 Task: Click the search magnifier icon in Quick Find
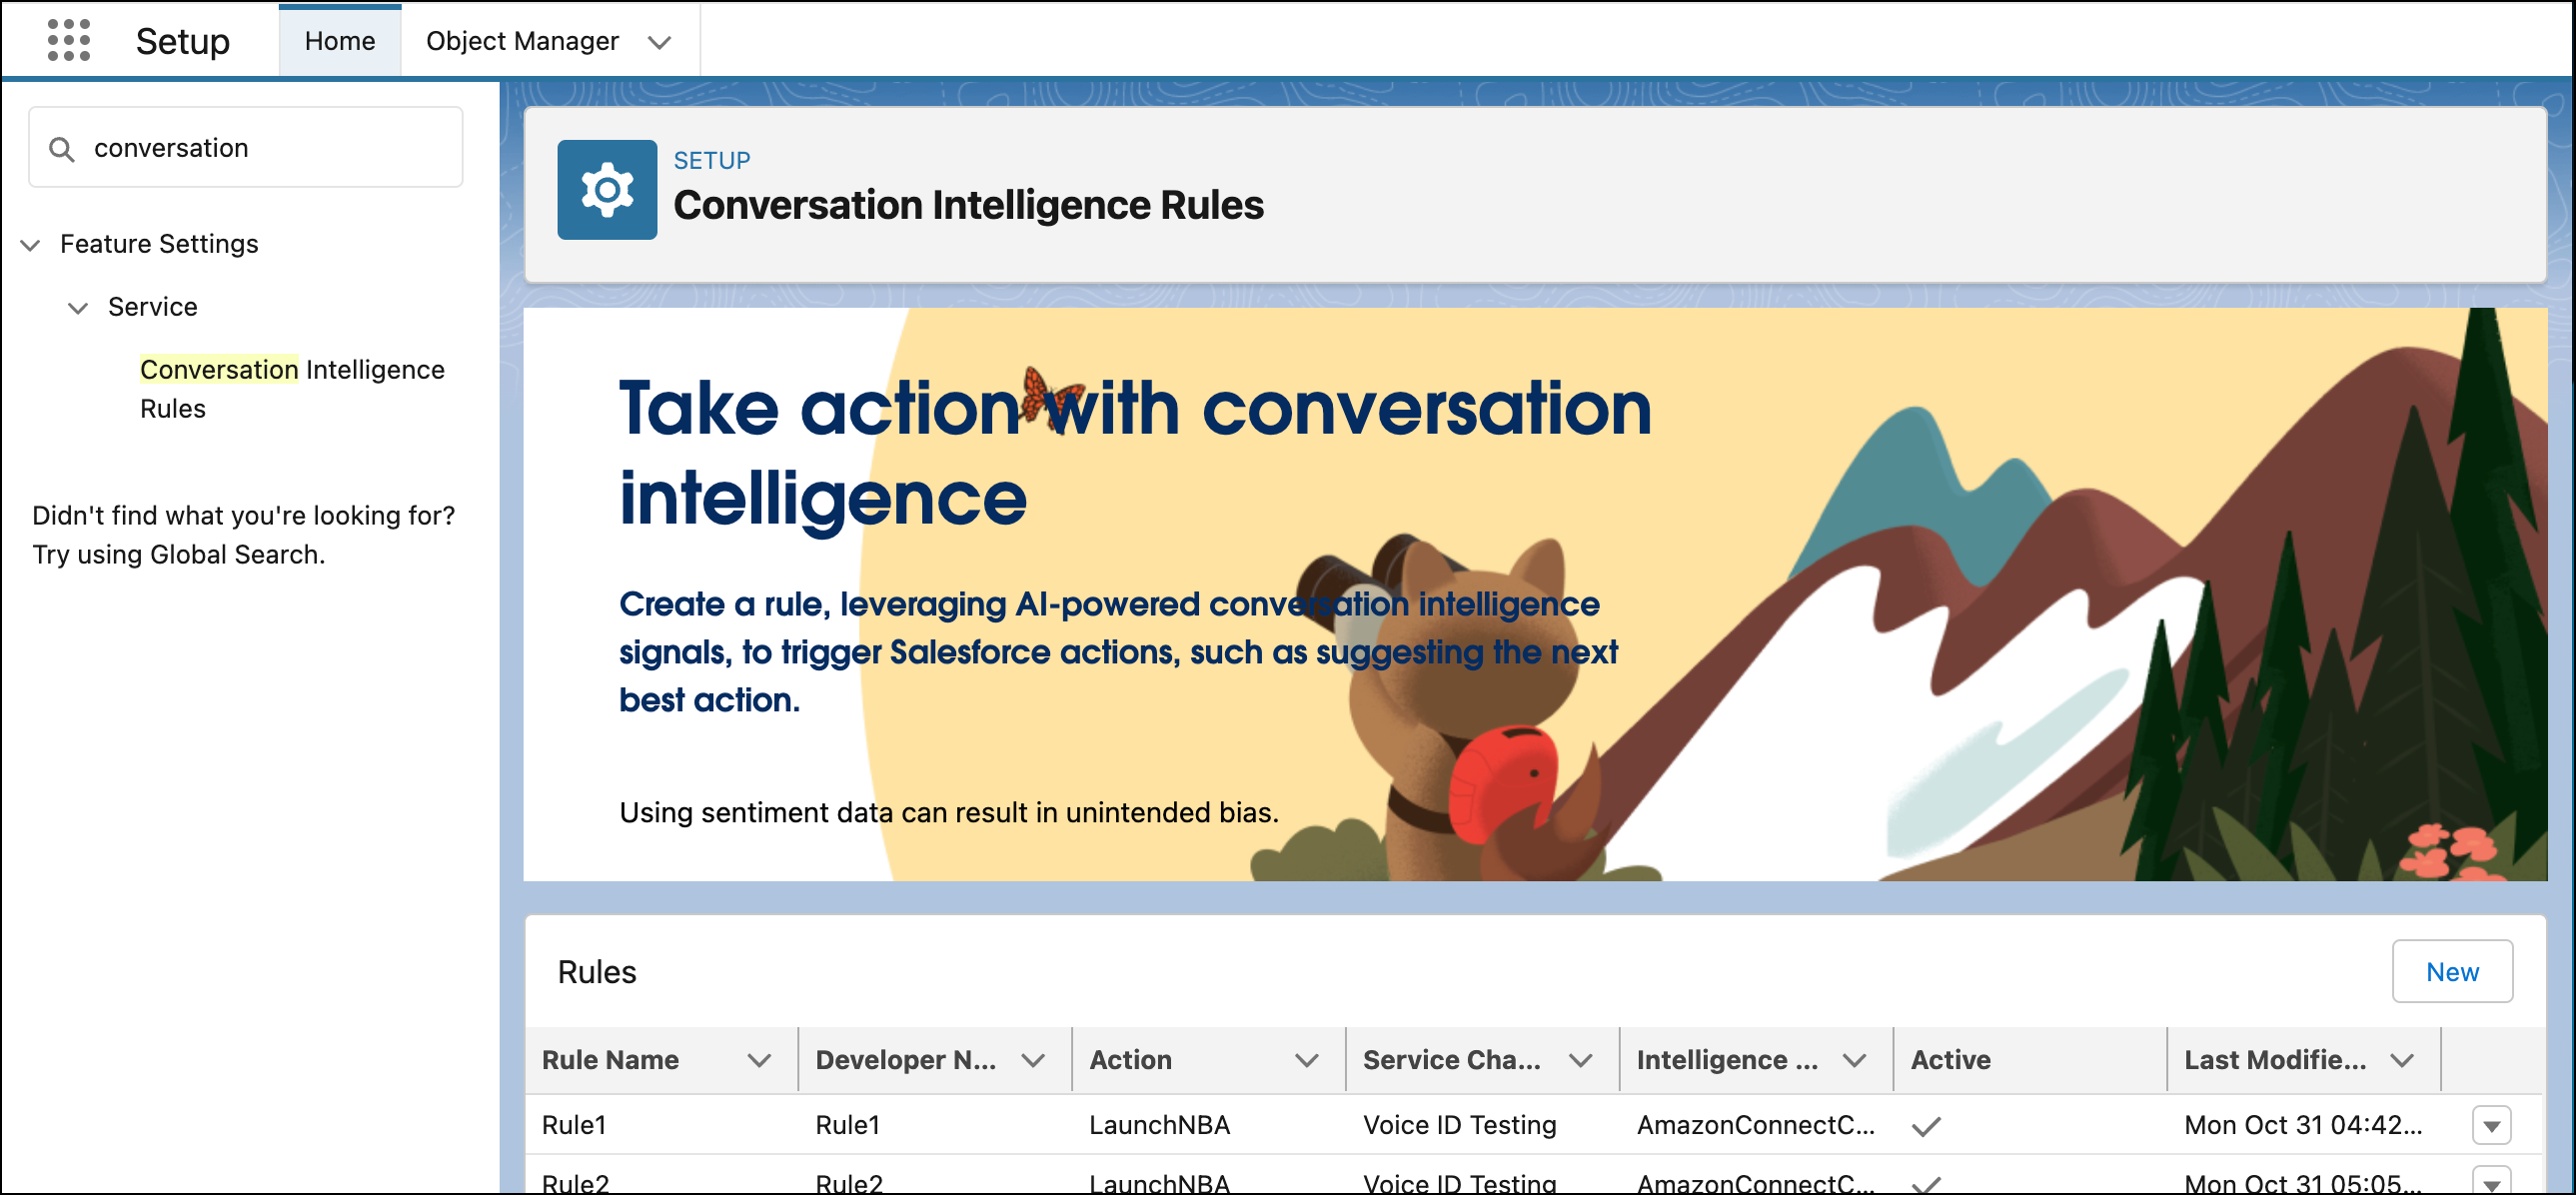coord(62,149)
